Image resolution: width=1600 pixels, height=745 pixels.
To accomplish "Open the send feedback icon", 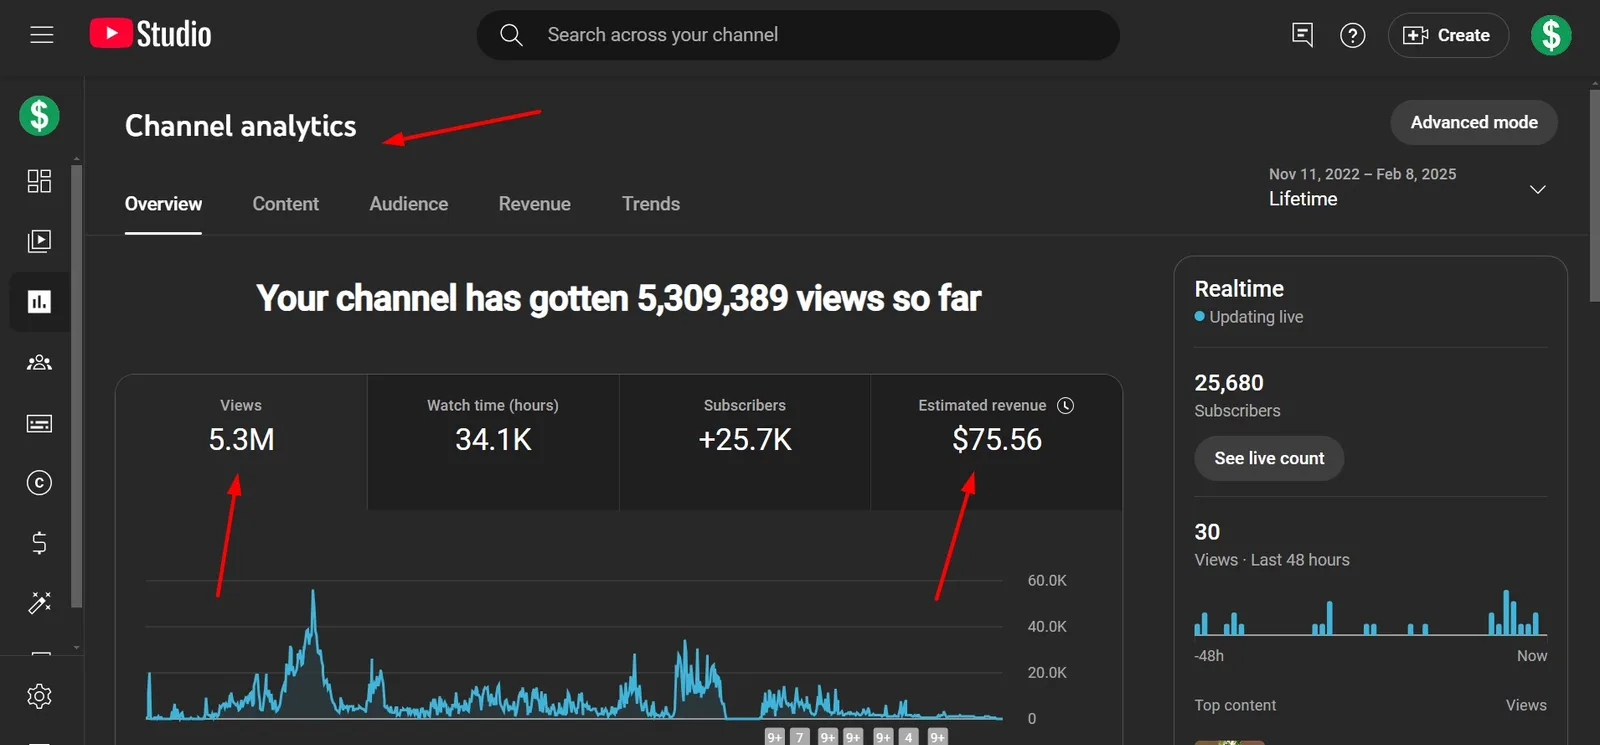I will click(x=1302, y=36).
